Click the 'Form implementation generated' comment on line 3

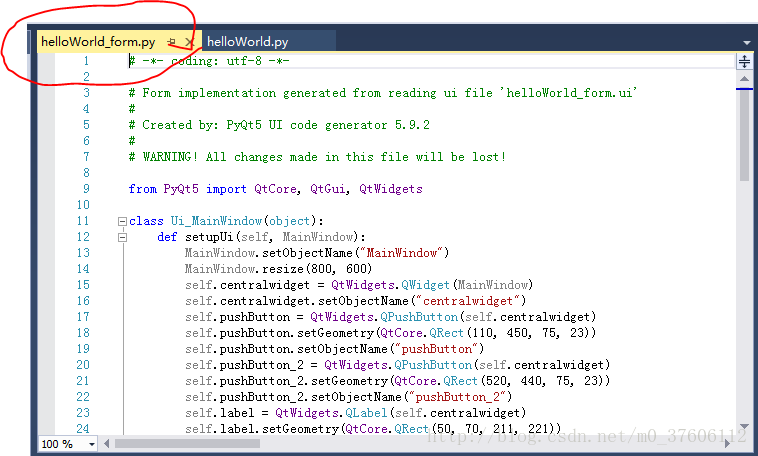pyautogui.click(x=382, y=93)
